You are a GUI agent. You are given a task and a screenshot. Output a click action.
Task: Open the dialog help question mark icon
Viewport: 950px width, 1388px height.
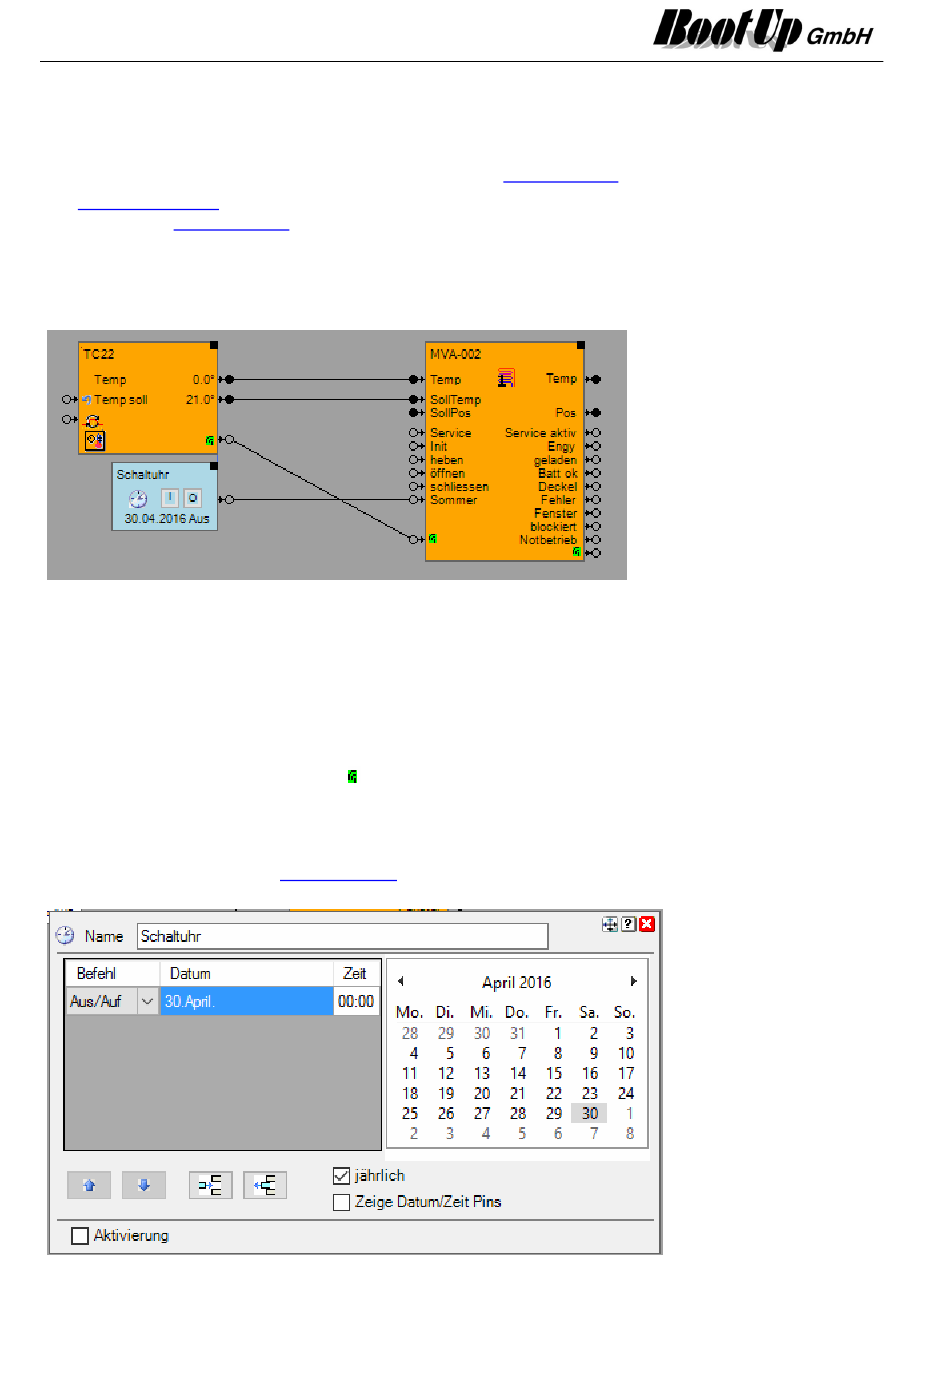[x=628, y=924]
